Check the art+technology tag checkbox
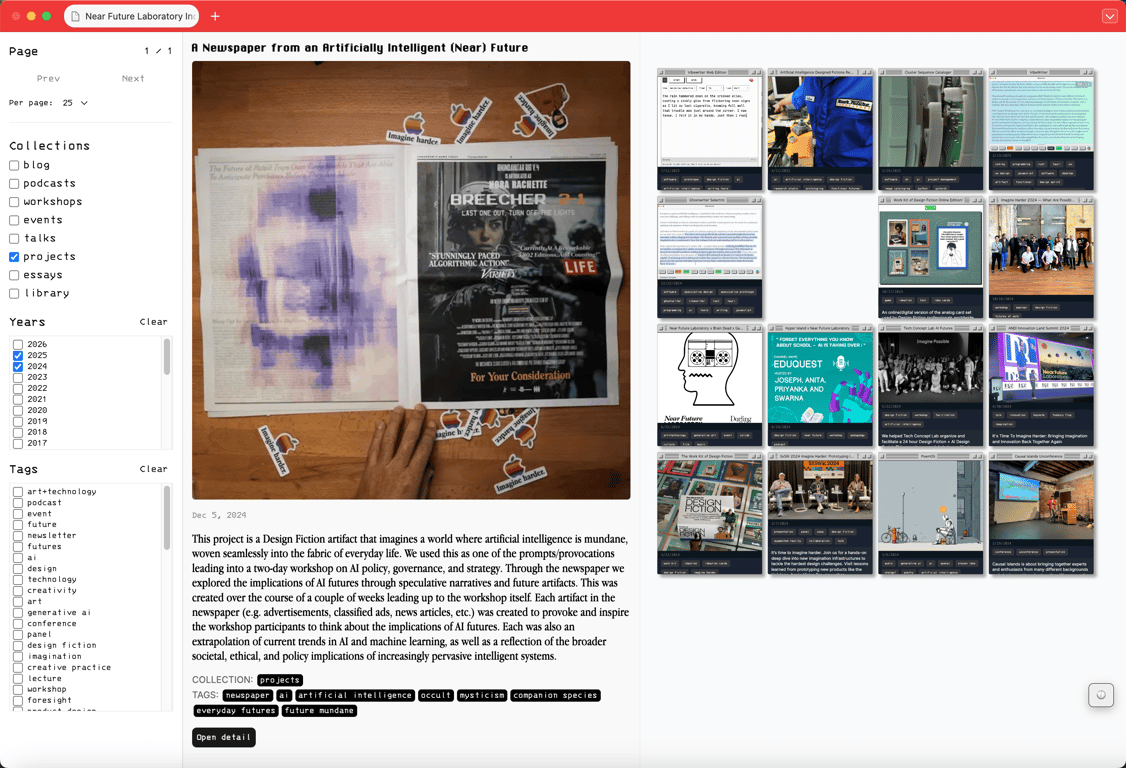This screenshot has height=768, width=1126. [18, 492]
